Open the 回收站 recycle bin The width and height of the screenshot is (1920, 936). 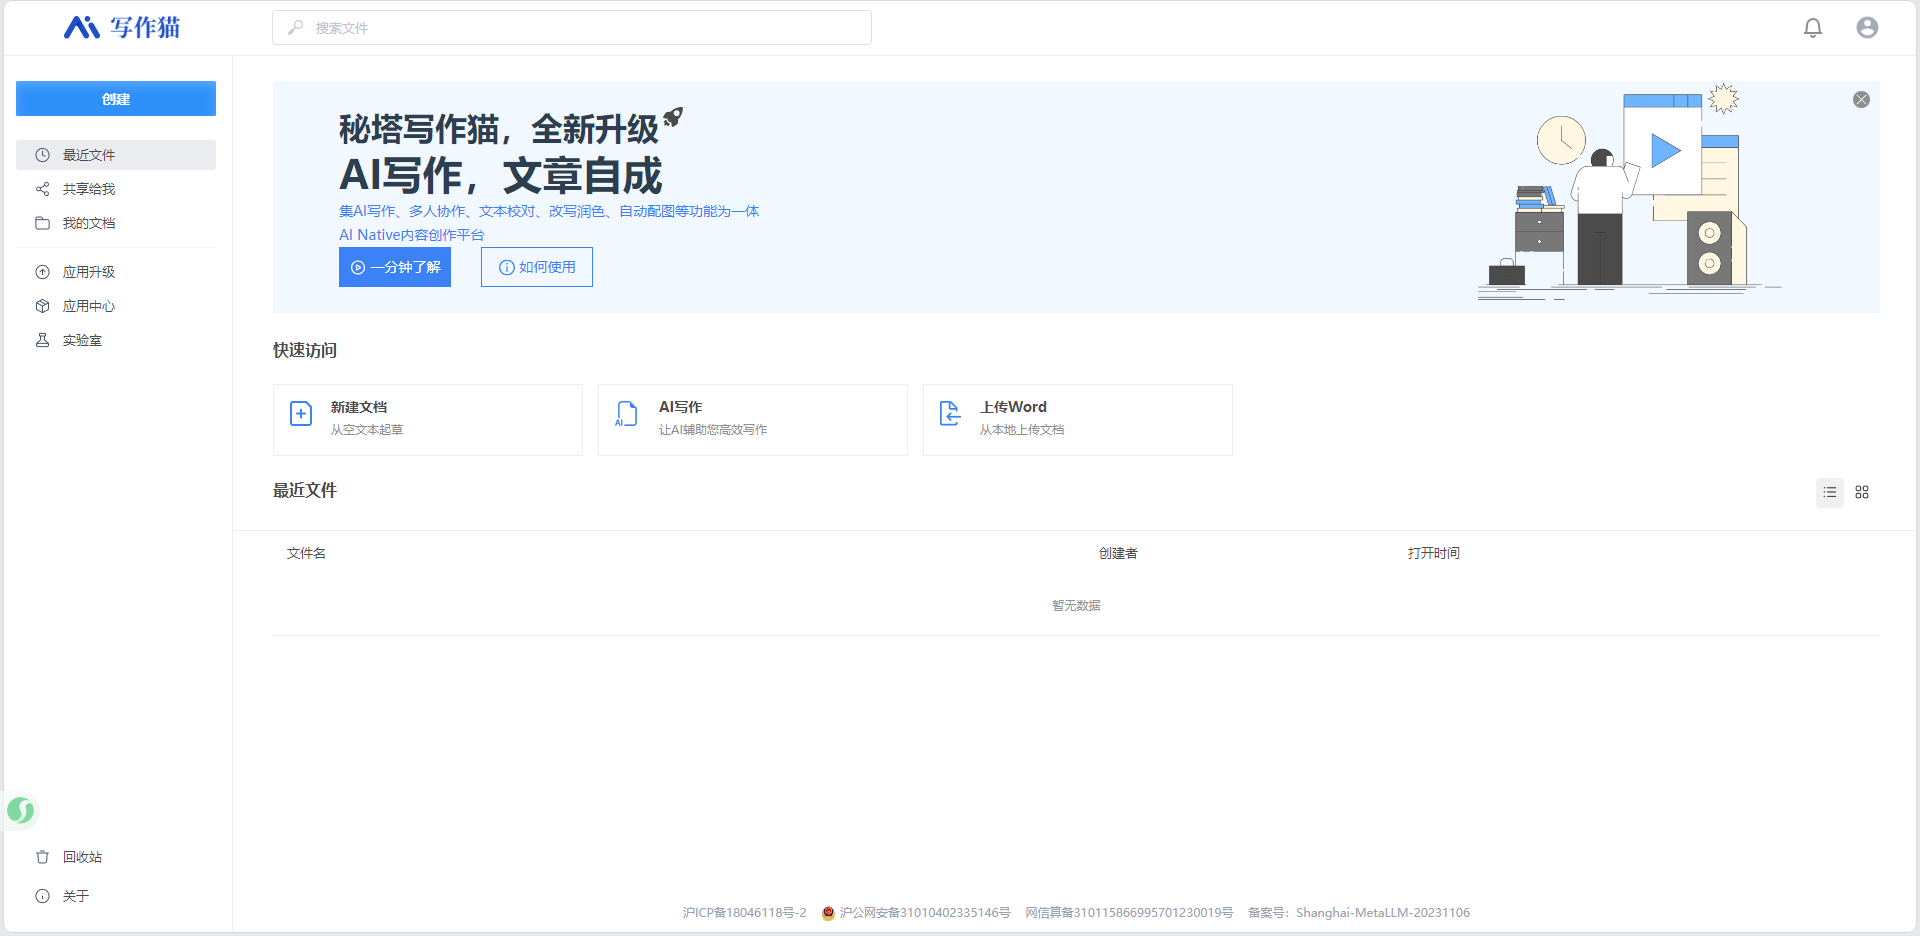[82, 857]
